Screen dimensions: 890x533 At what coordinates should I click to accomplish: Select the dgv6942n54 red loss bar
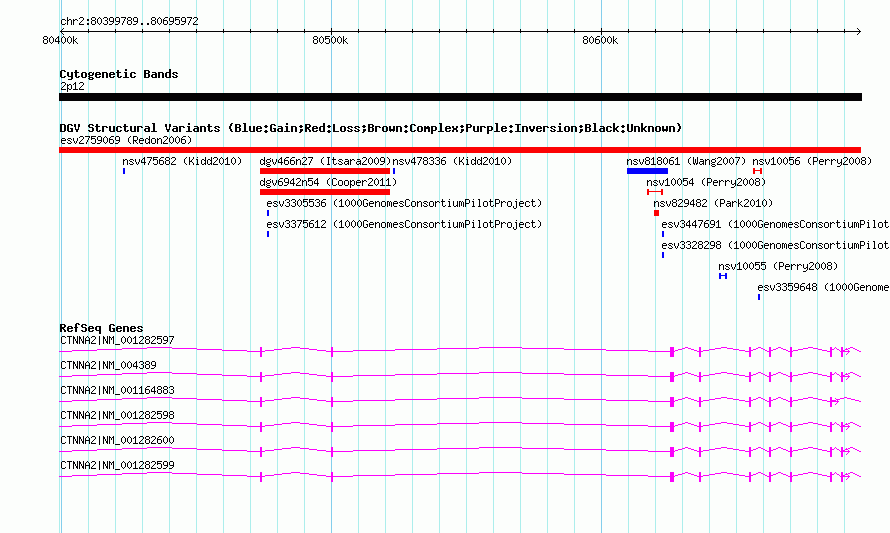click(325, 192)
